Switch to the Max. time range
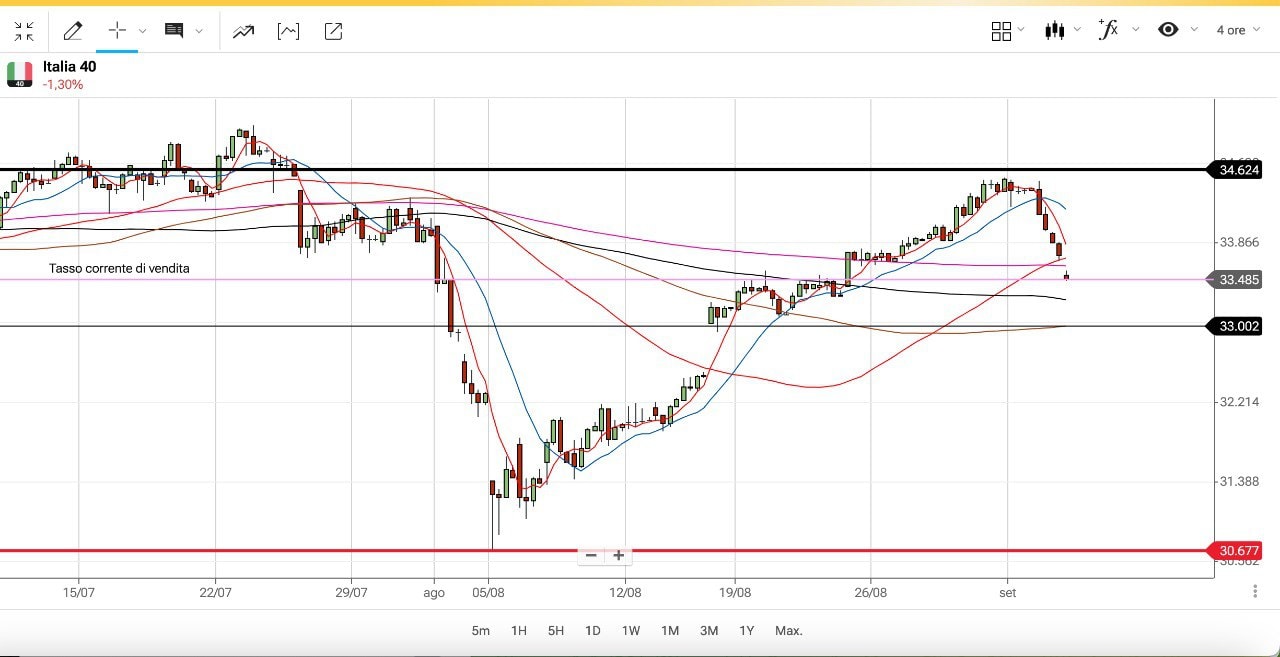Screen dimensions: 1280x657 789,631
